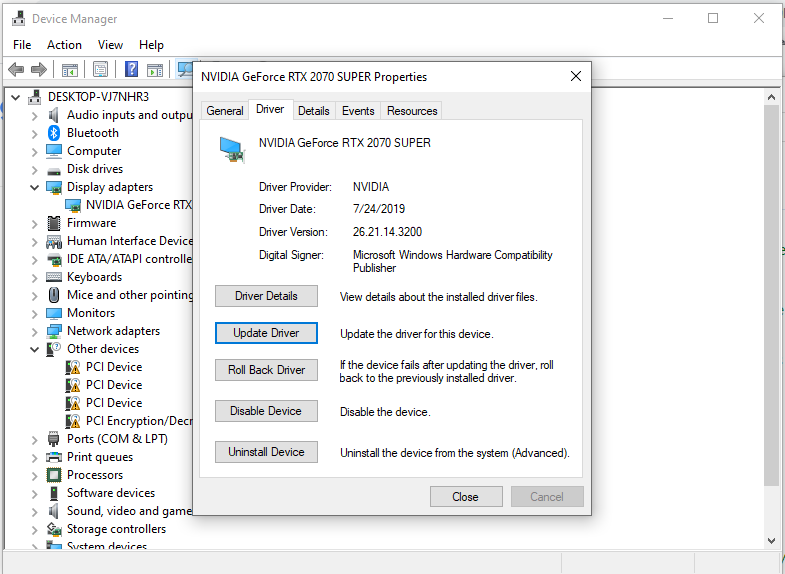Screen dimensions: 785x574
Task: Expand the Keyboards category
Action: (35, 277)
